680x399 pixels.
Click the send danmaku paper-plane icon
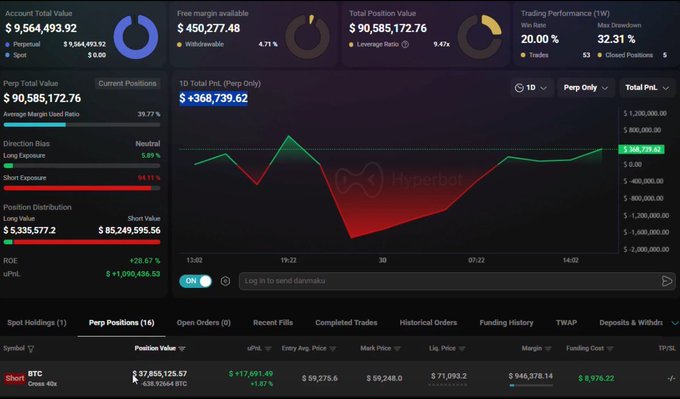667,281
